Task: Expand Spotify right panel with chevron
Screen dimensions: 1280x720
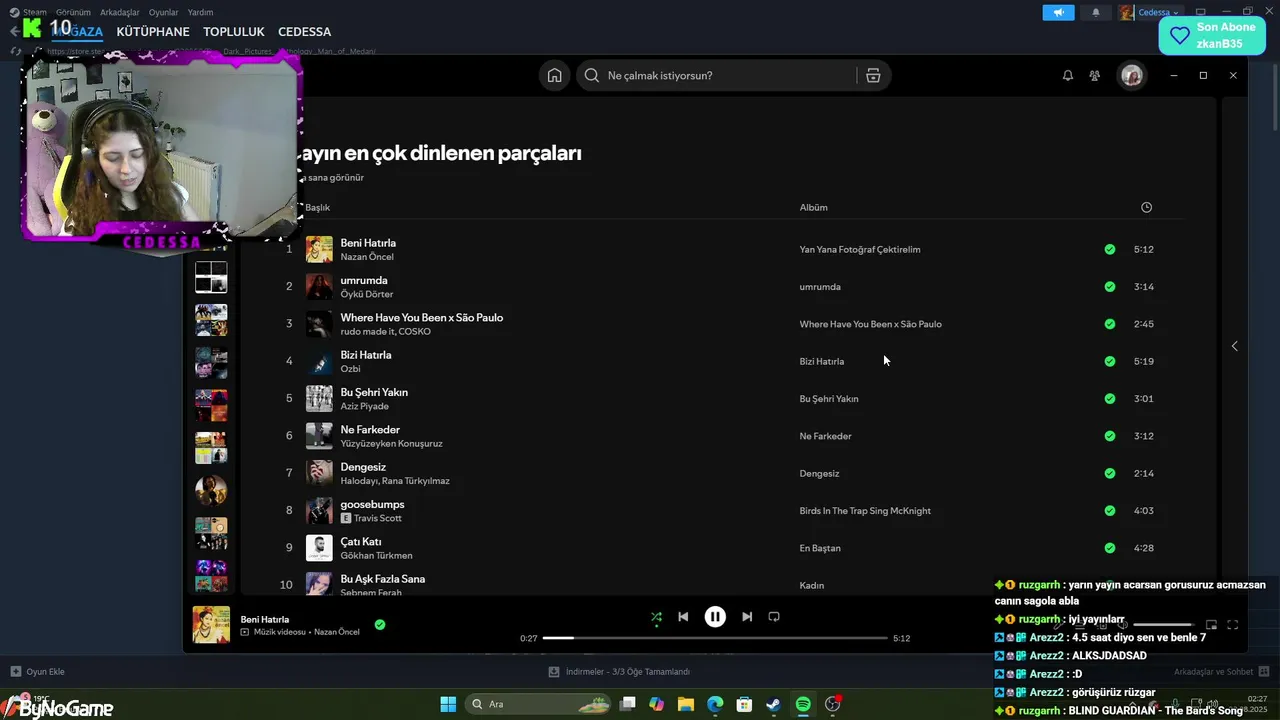Action: pos(1234,346)
